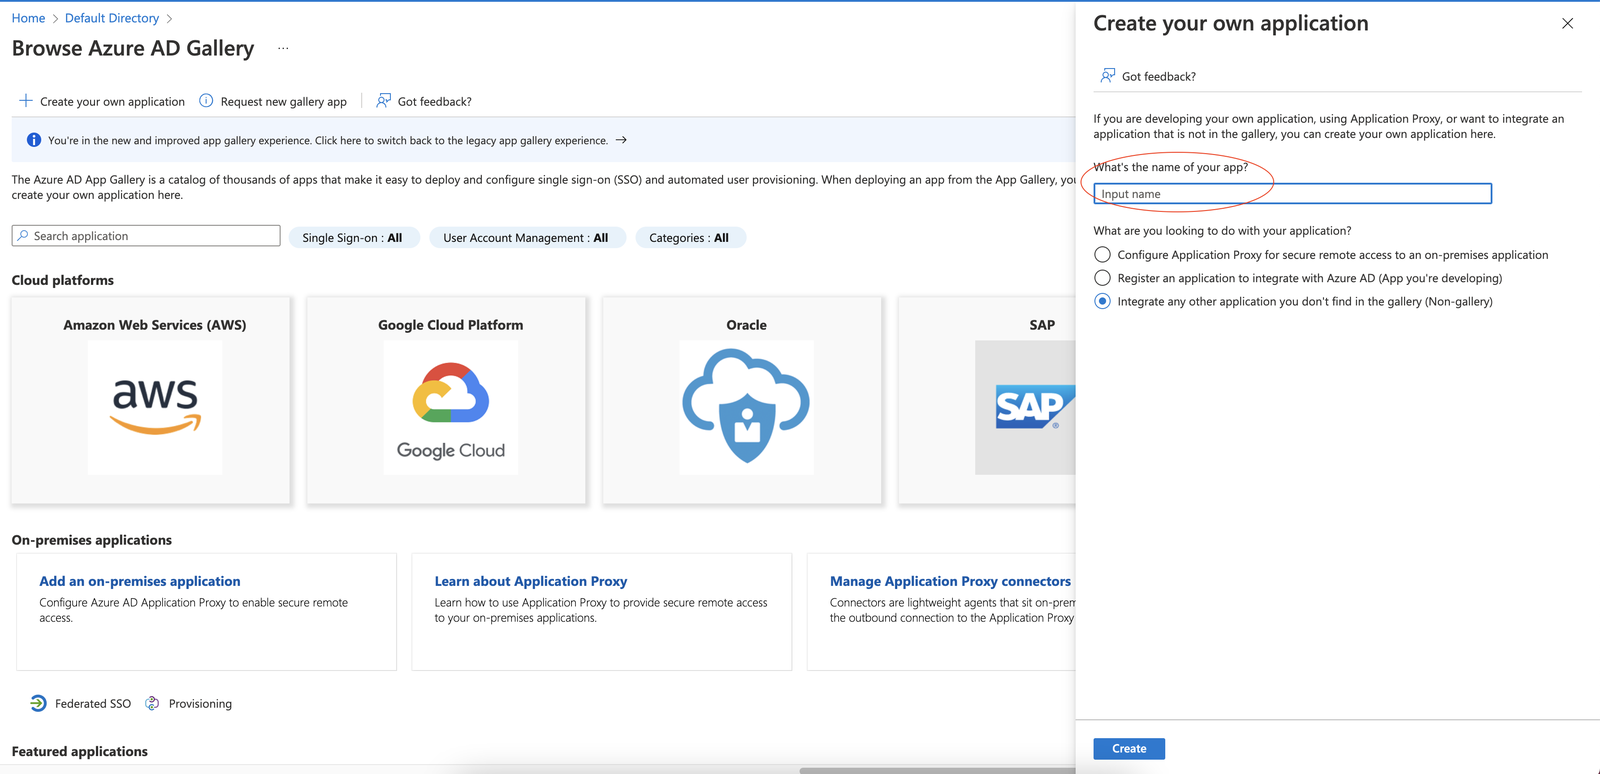The image size is (1600, 774).
Task: Click the info icon beside Request new gallery app
Action: tap(206, 101)
